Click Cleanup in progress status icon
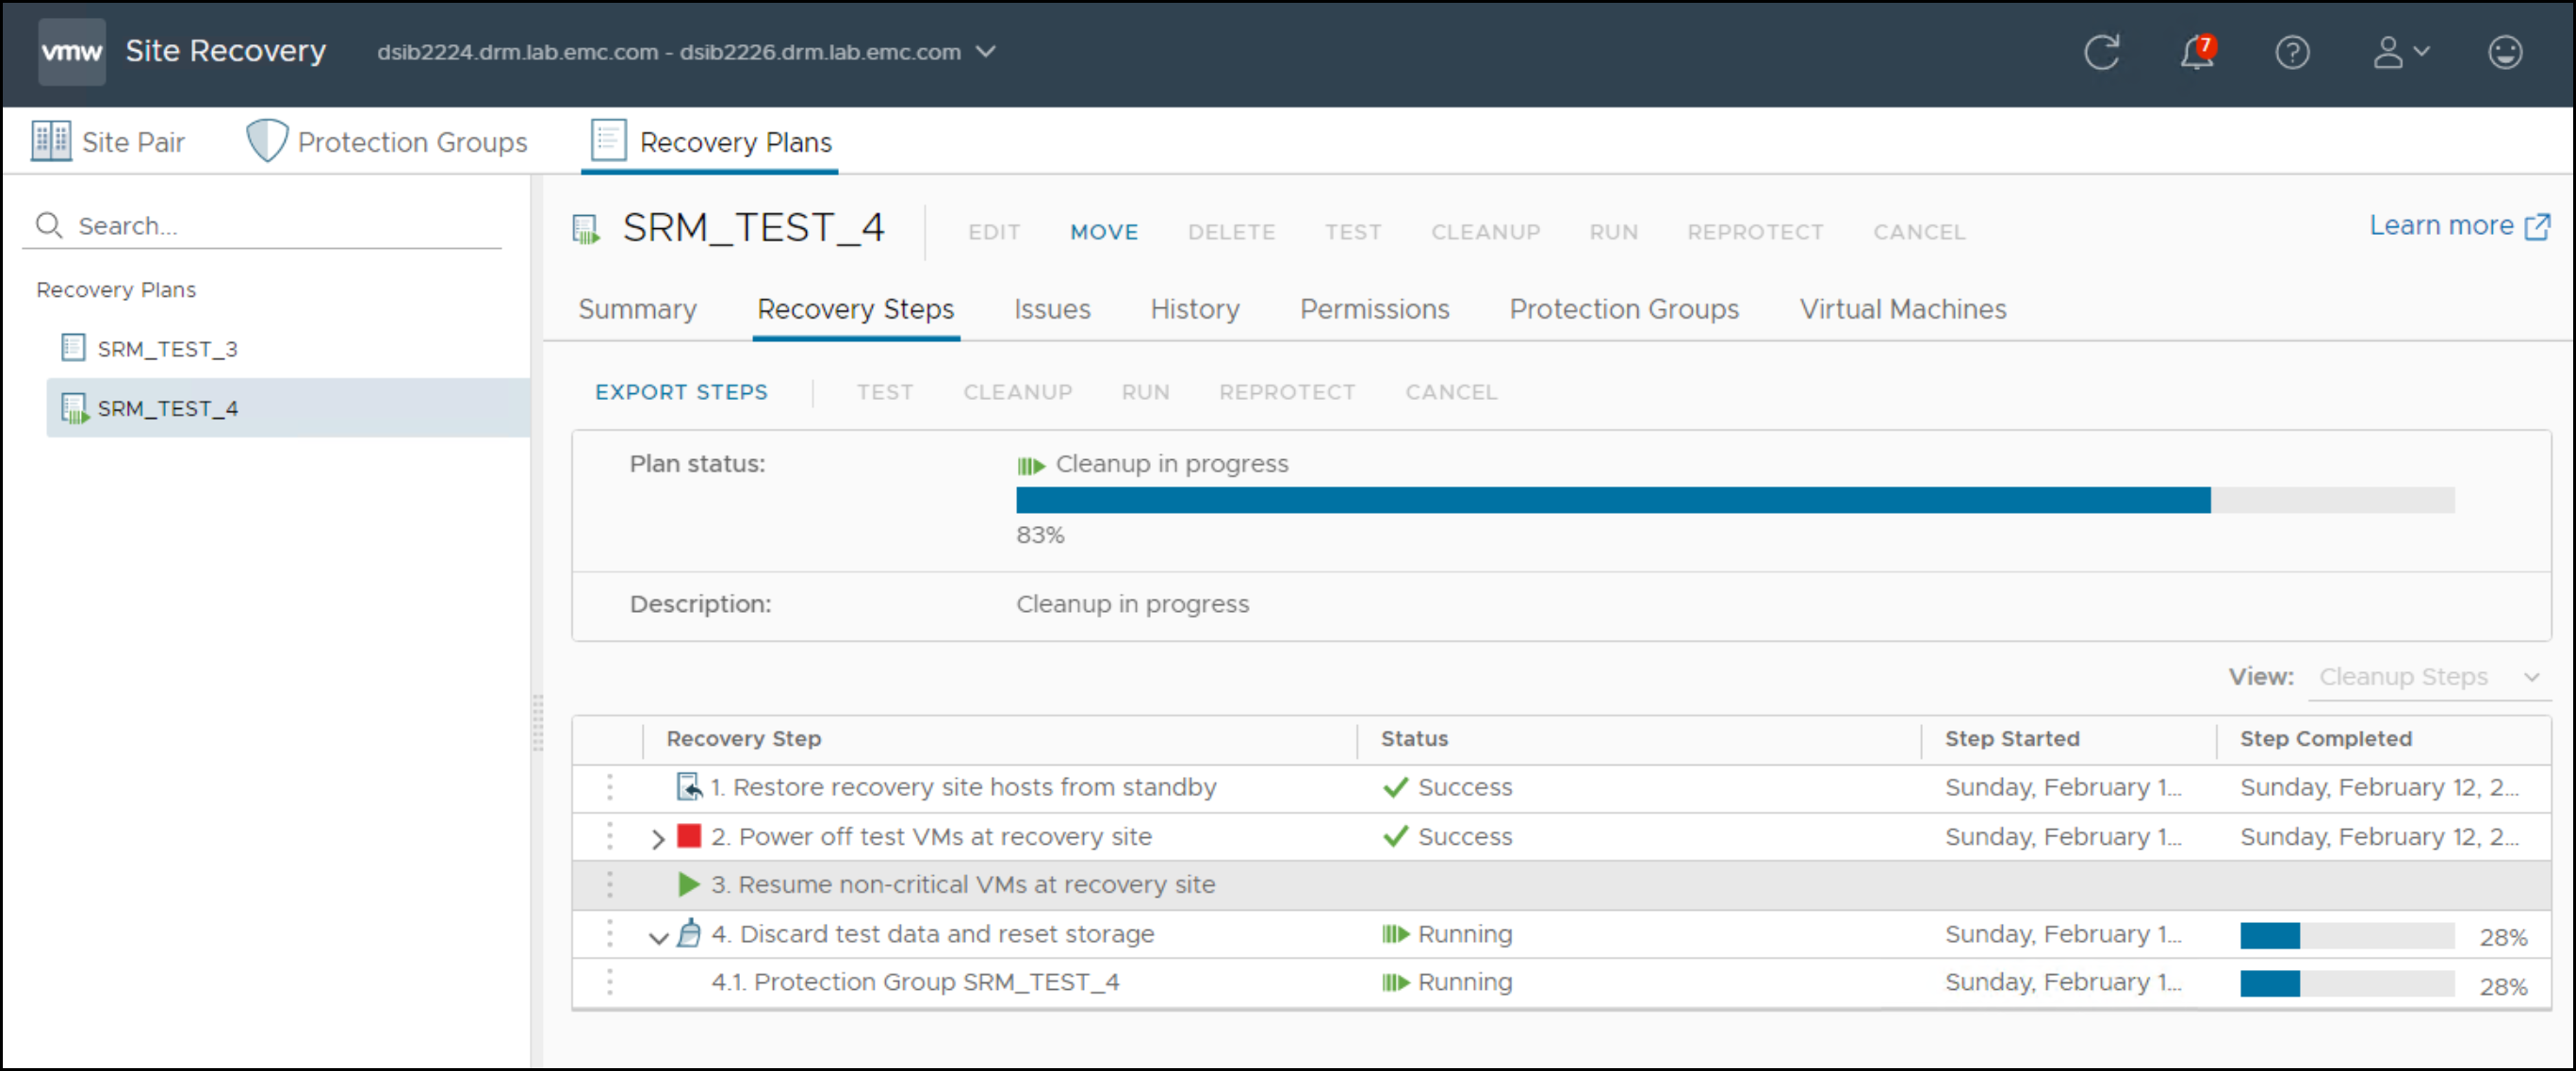The image size is (2576, 1071). 1031,466
